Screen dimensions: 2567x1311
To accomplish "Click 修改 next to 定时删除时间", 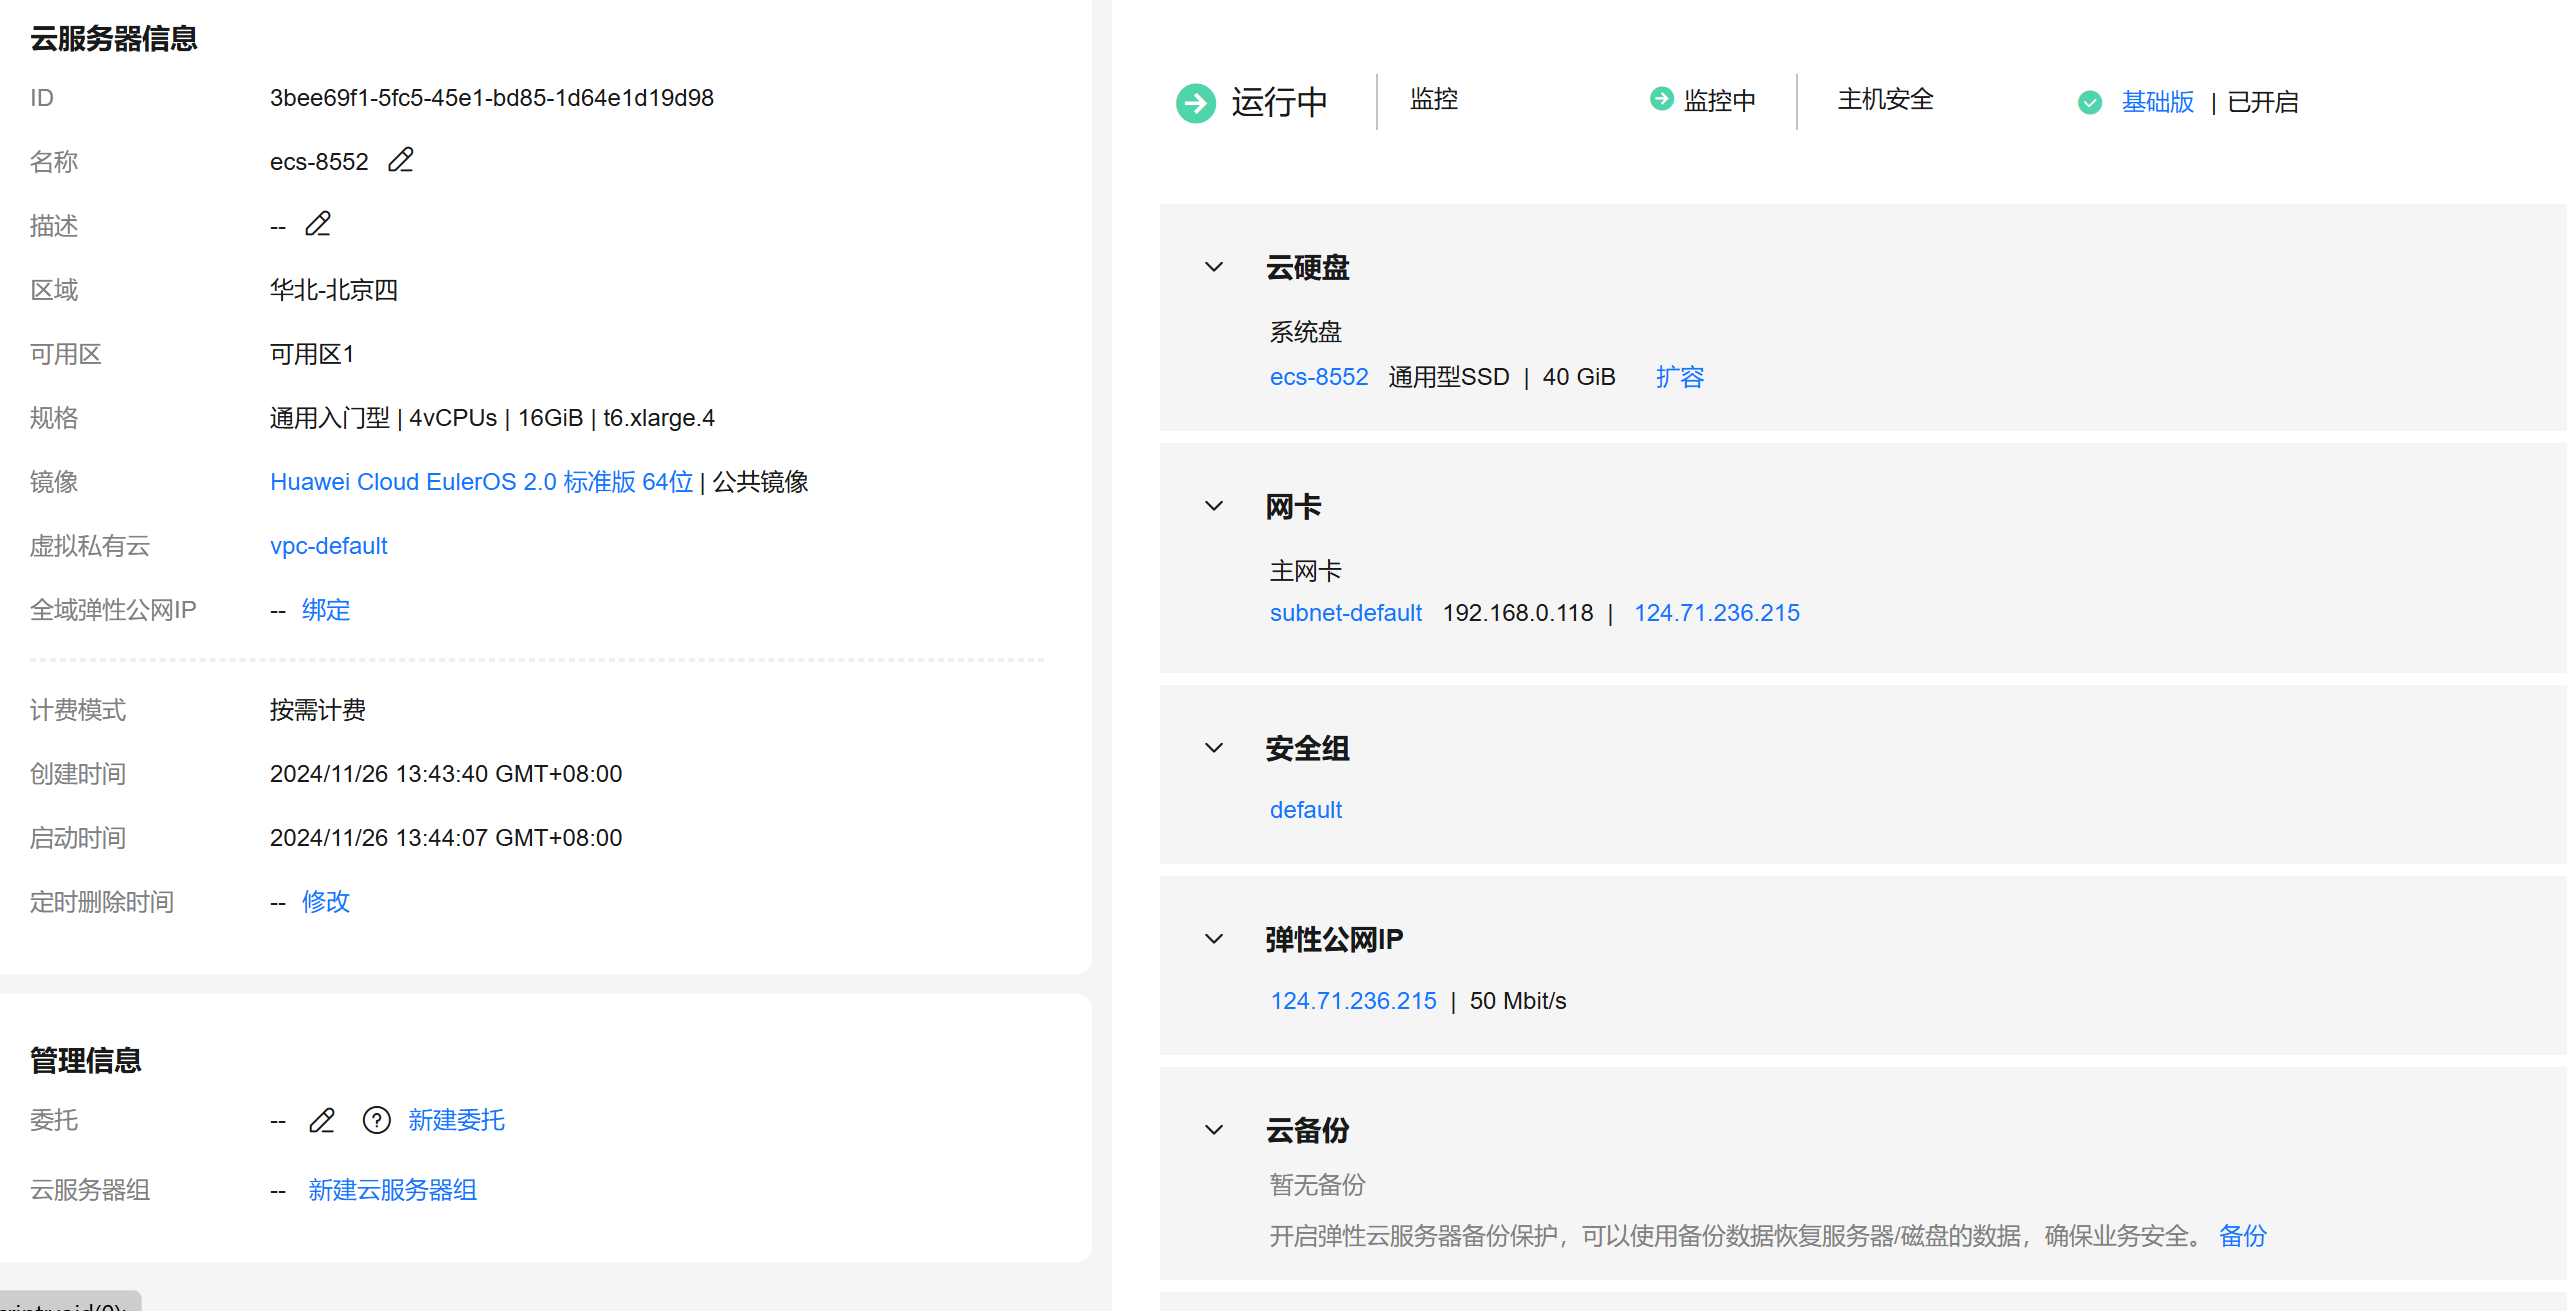I will (326, 902).
